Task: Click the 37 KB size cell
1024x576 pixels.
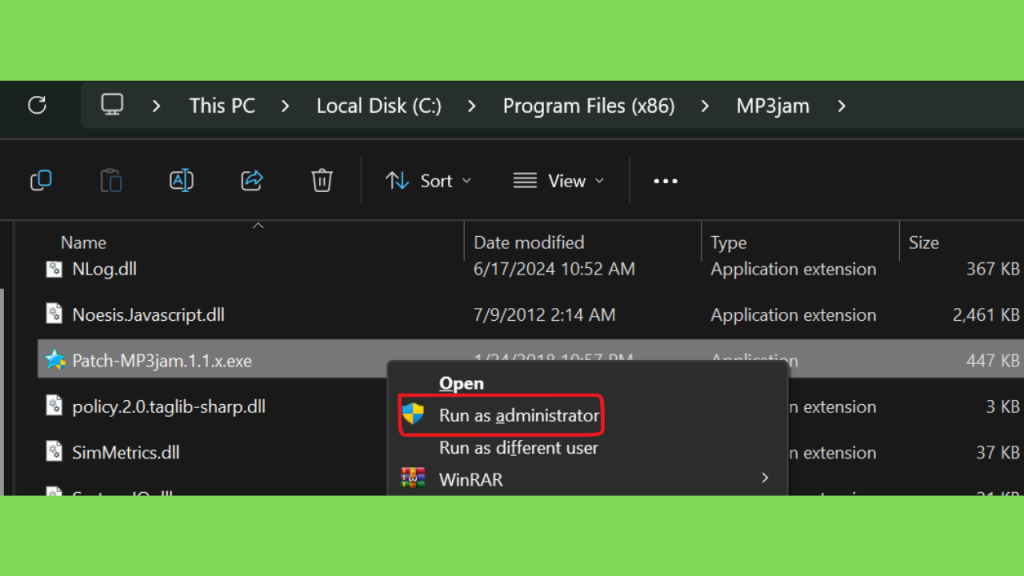Action: [x=998, y=453]
